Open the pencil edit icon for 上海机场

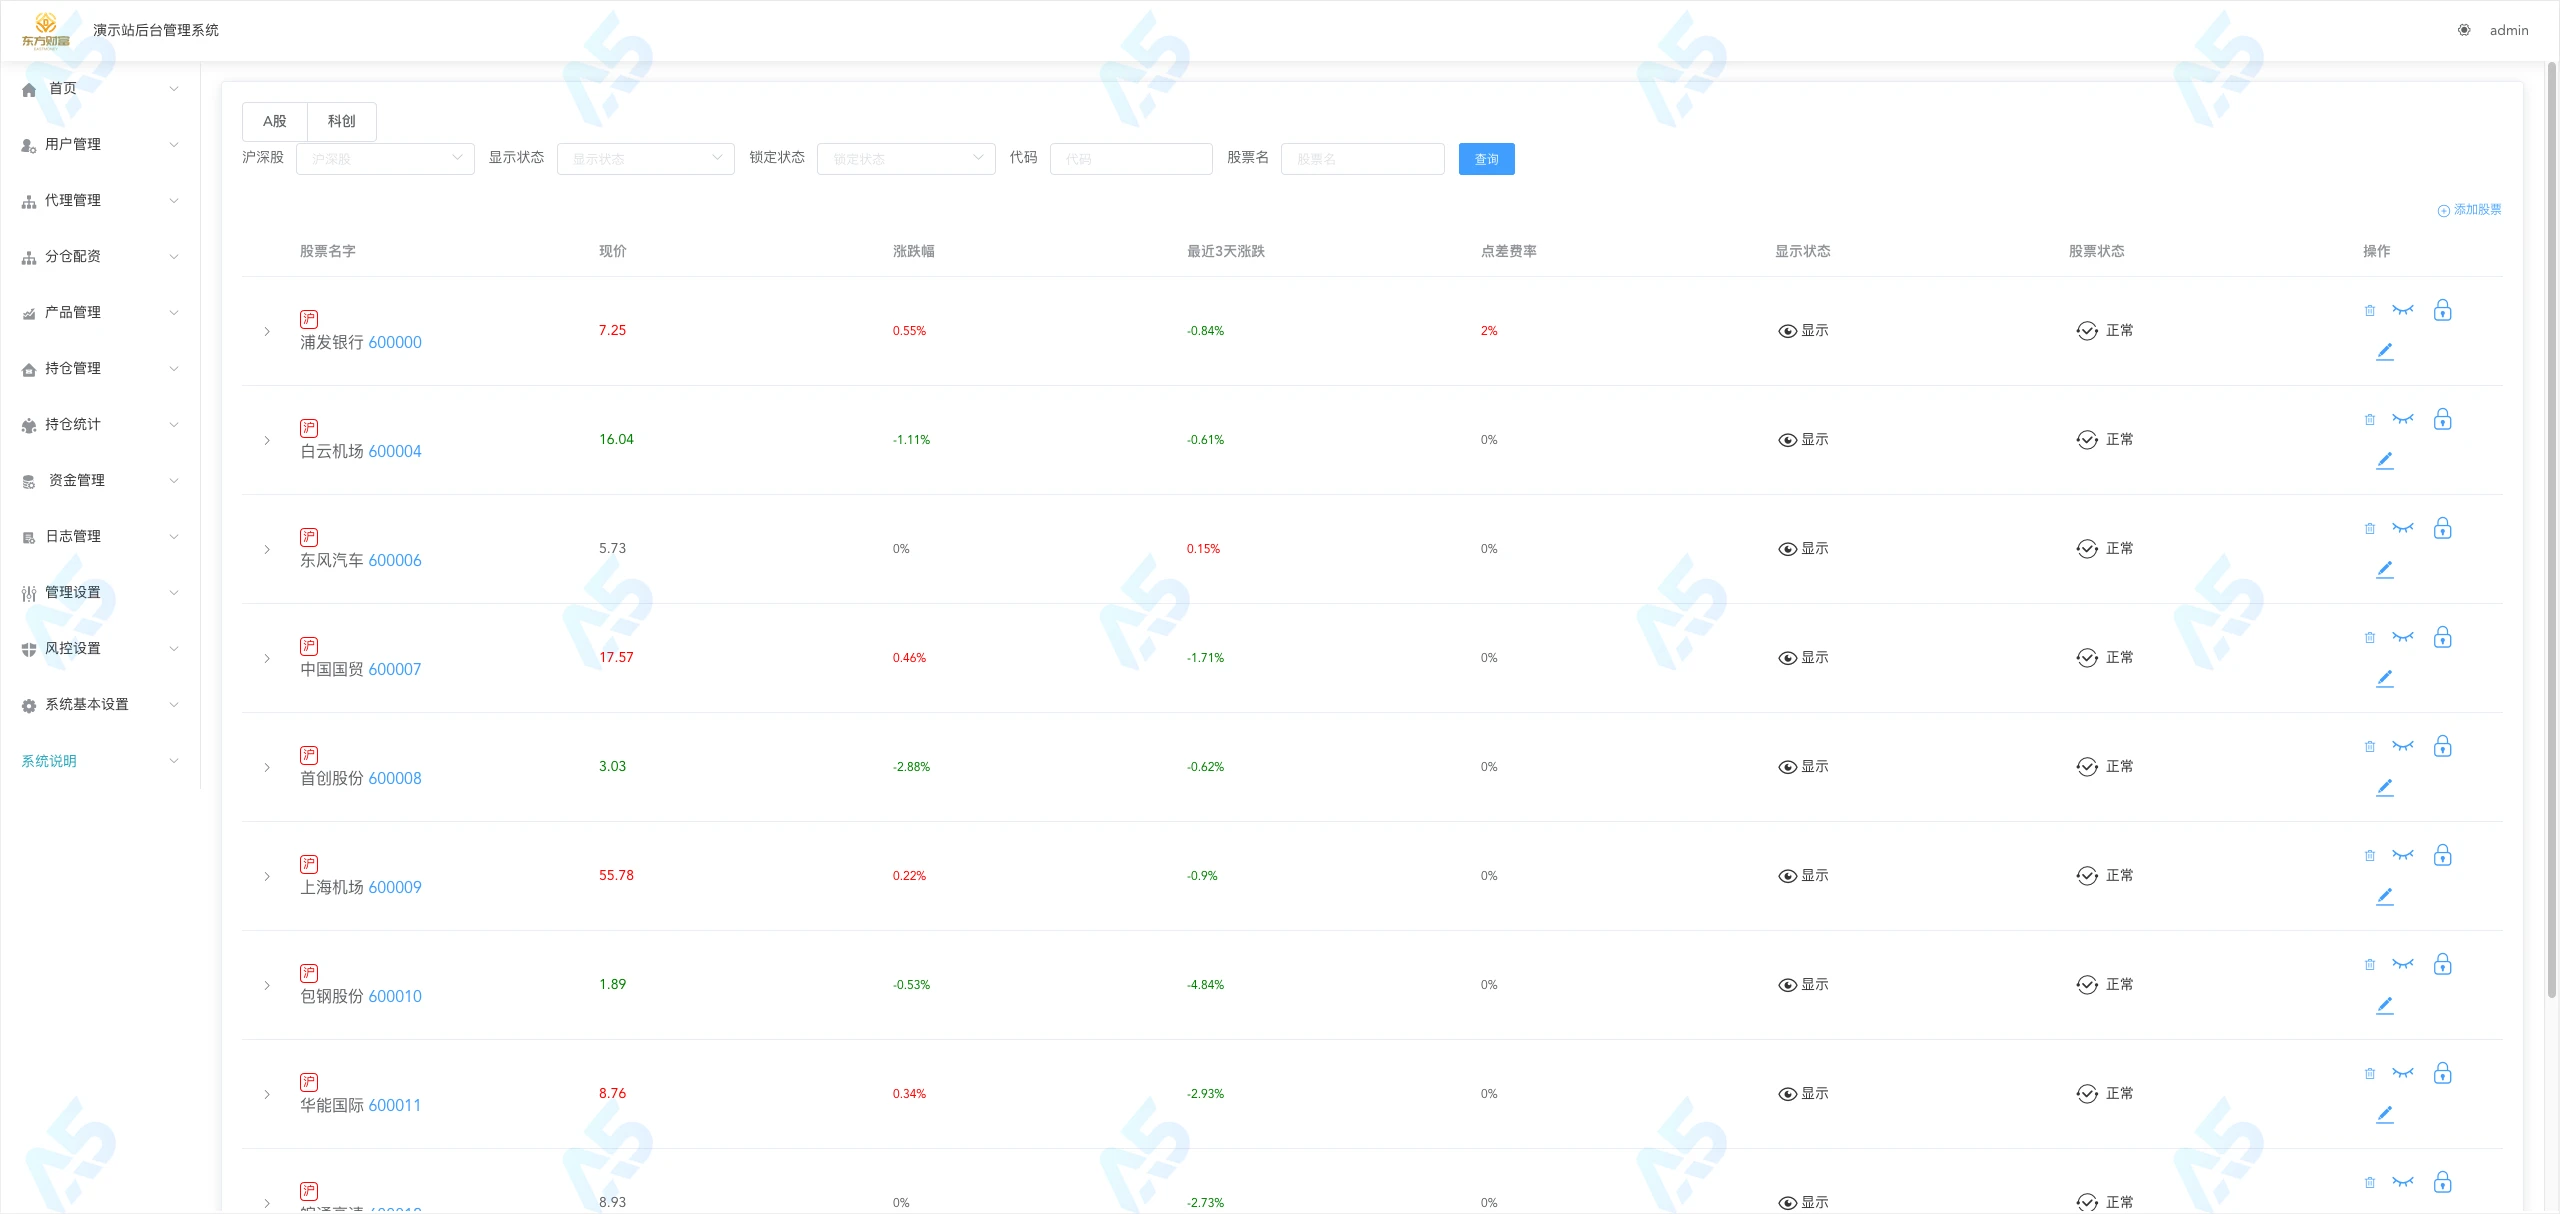(x=2385, y=896)
